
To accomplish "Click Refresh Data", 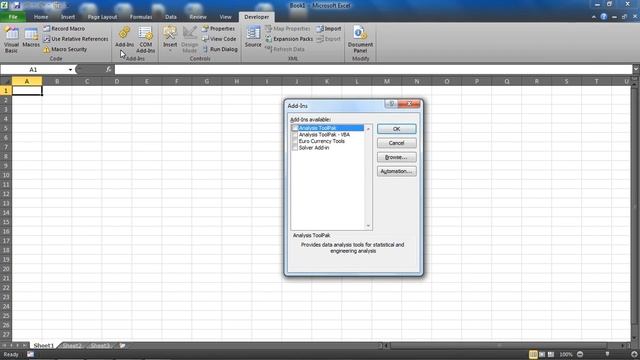I will click(284, 49).
